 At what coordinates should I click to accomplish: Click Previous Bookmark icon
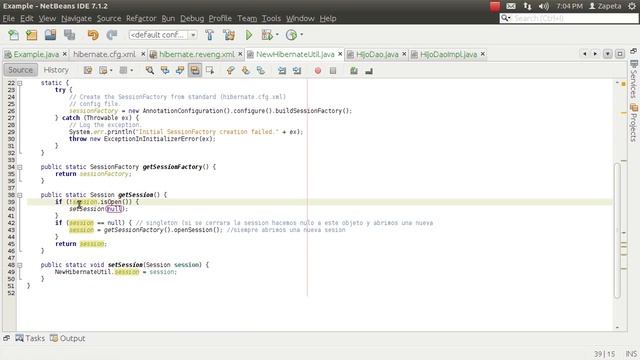(x=231, y=71)
